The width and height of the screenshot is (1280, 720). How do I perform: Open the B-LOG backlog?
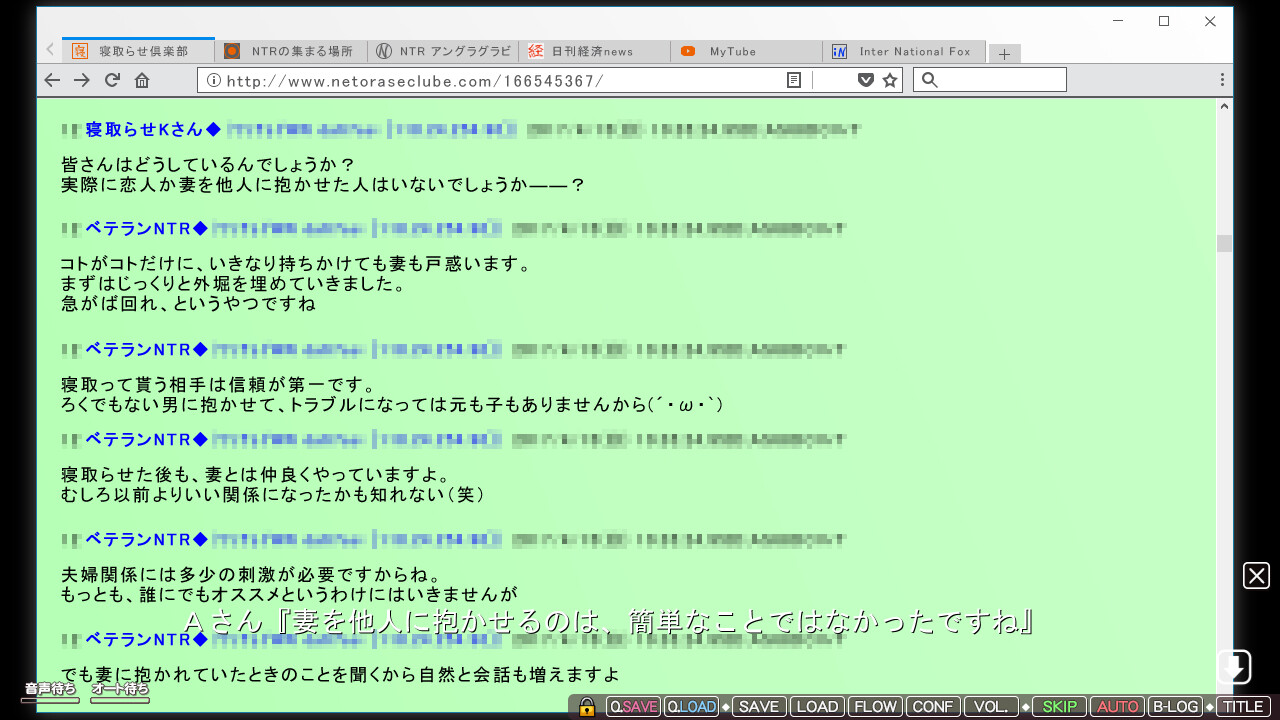(1175, 707)
